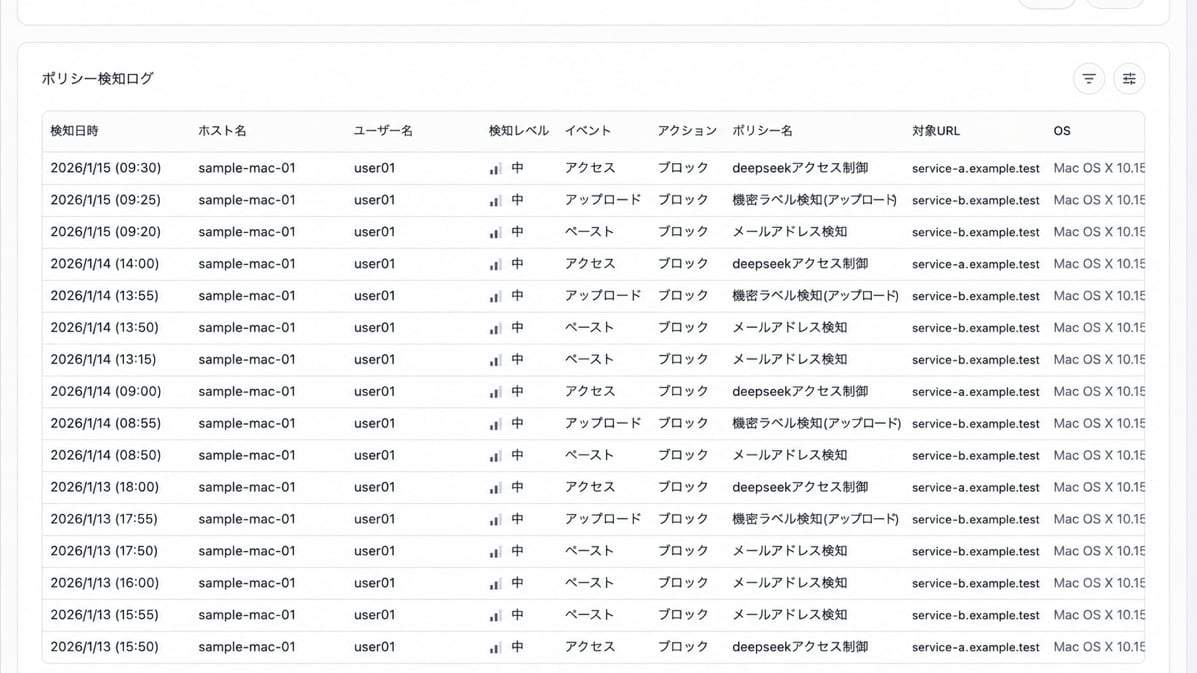Select the 2026/1/13 (17:55) date cell

(x=104, y=519)
